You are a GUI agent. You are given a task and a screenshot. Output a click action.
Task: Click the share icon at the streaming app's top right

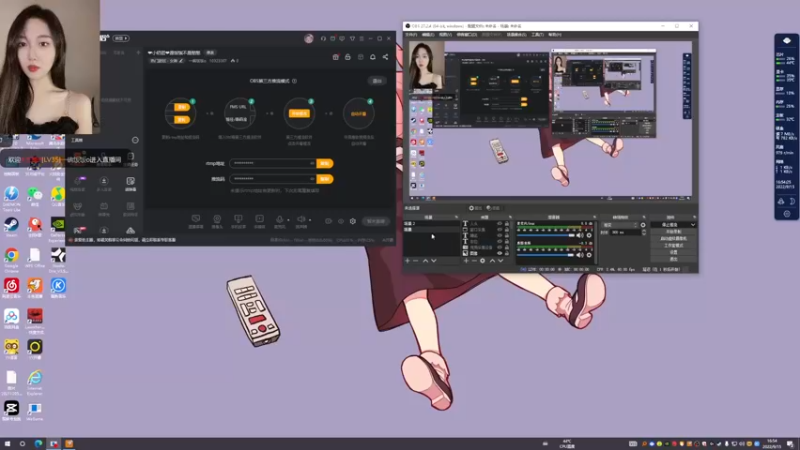pyautogui.click(x=385, y=57)
